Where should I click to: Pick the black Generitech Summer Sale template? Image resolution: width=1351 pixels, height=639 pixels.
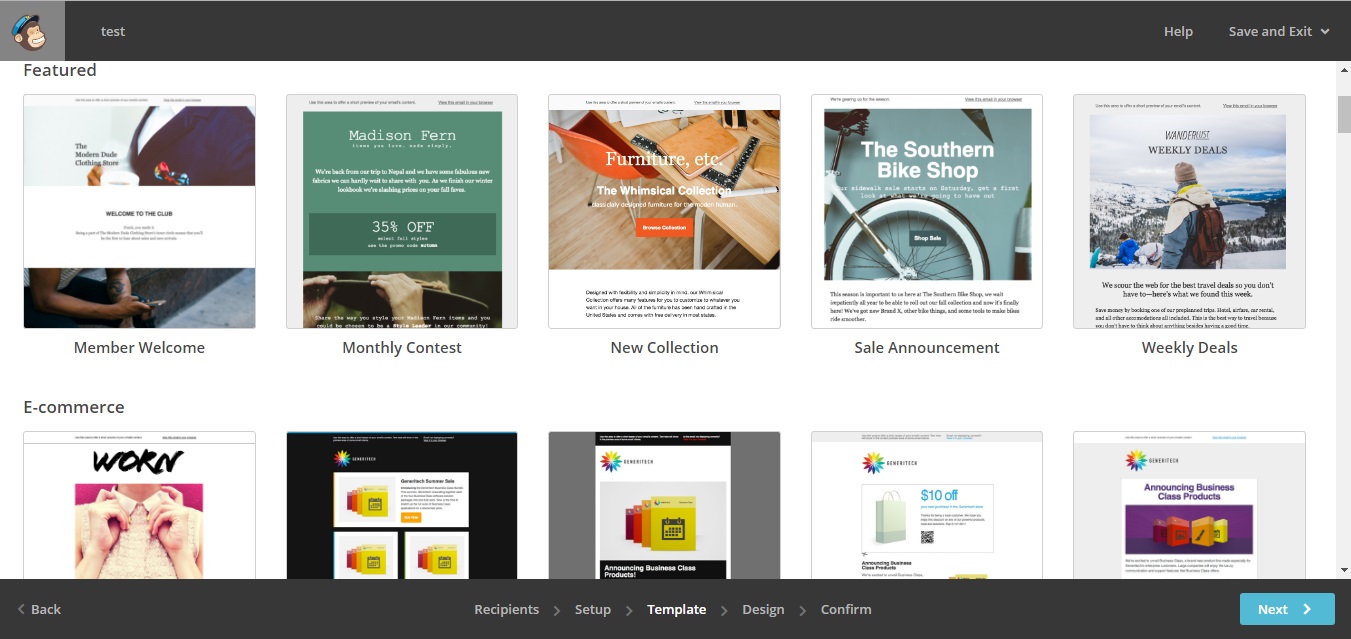[x=401, y=505]
